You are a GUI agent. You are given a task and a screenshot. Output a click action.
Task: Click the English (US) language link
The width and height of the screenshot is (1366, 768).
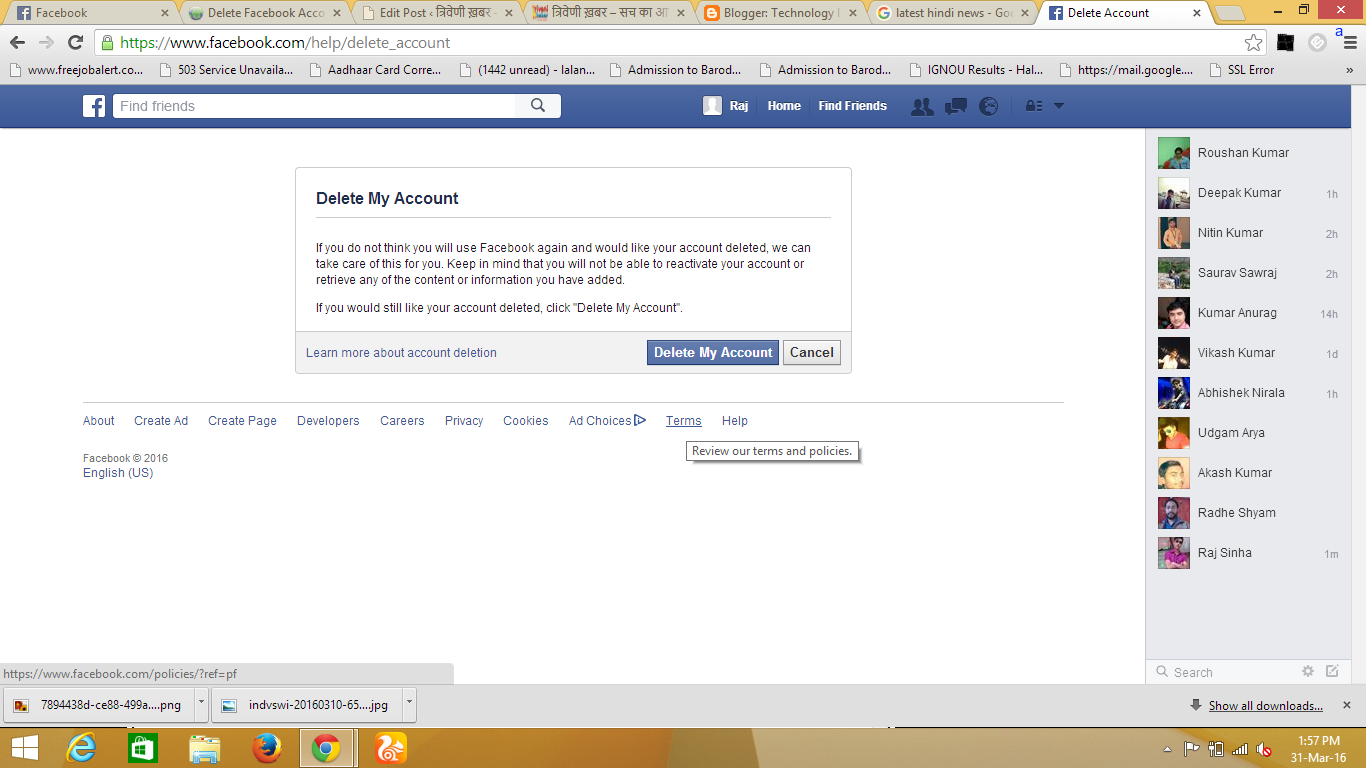(118, 473)
